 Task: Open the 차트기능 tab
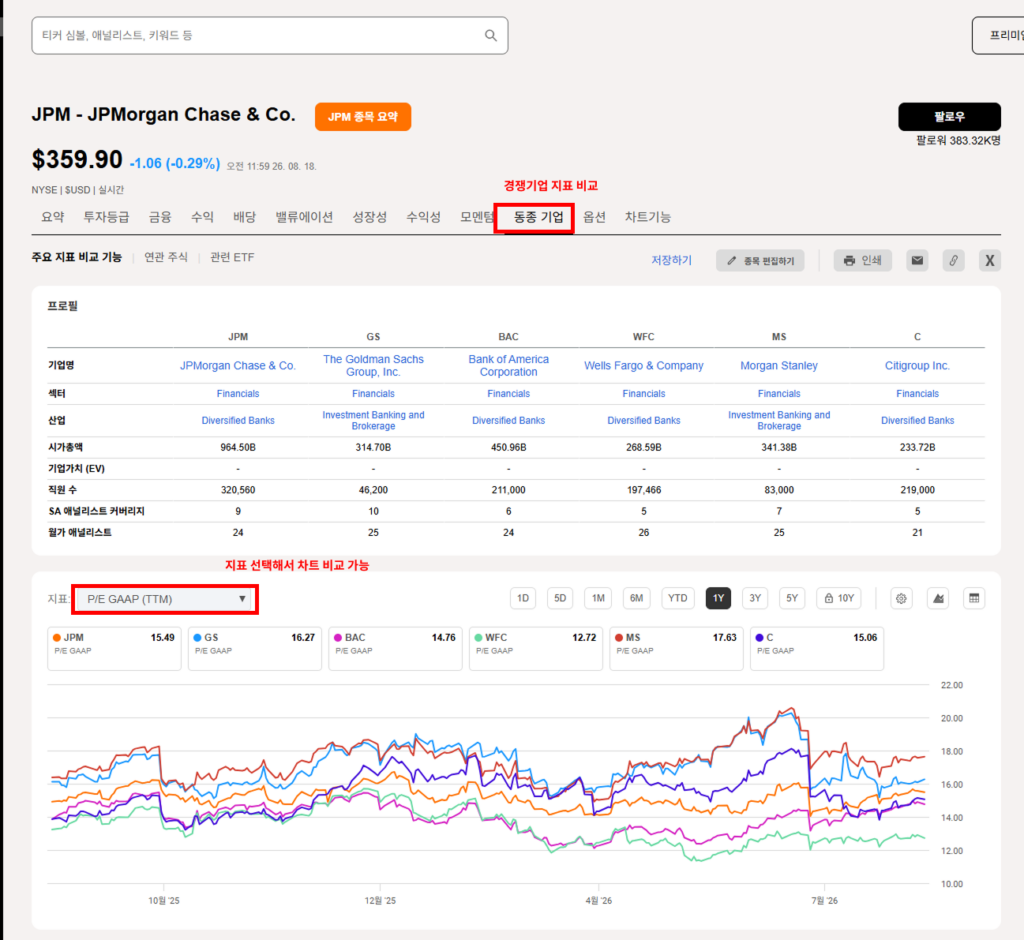point(647,217)
